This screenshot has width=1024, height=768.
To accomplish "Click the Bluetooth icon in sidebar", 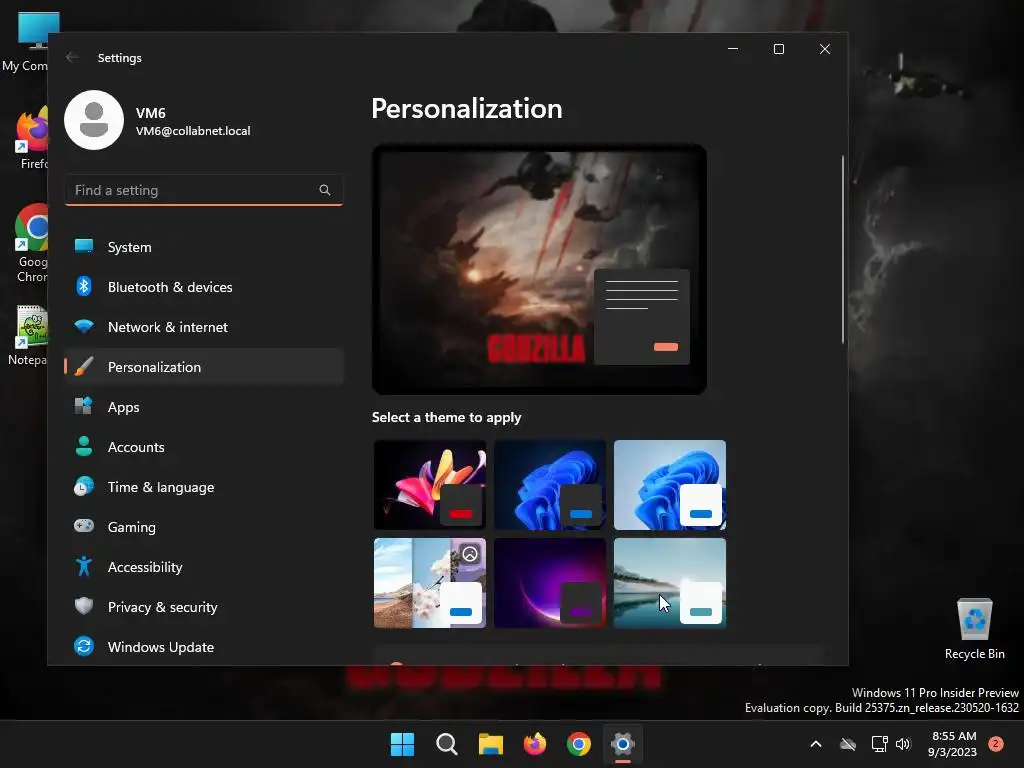I will 84,286.
